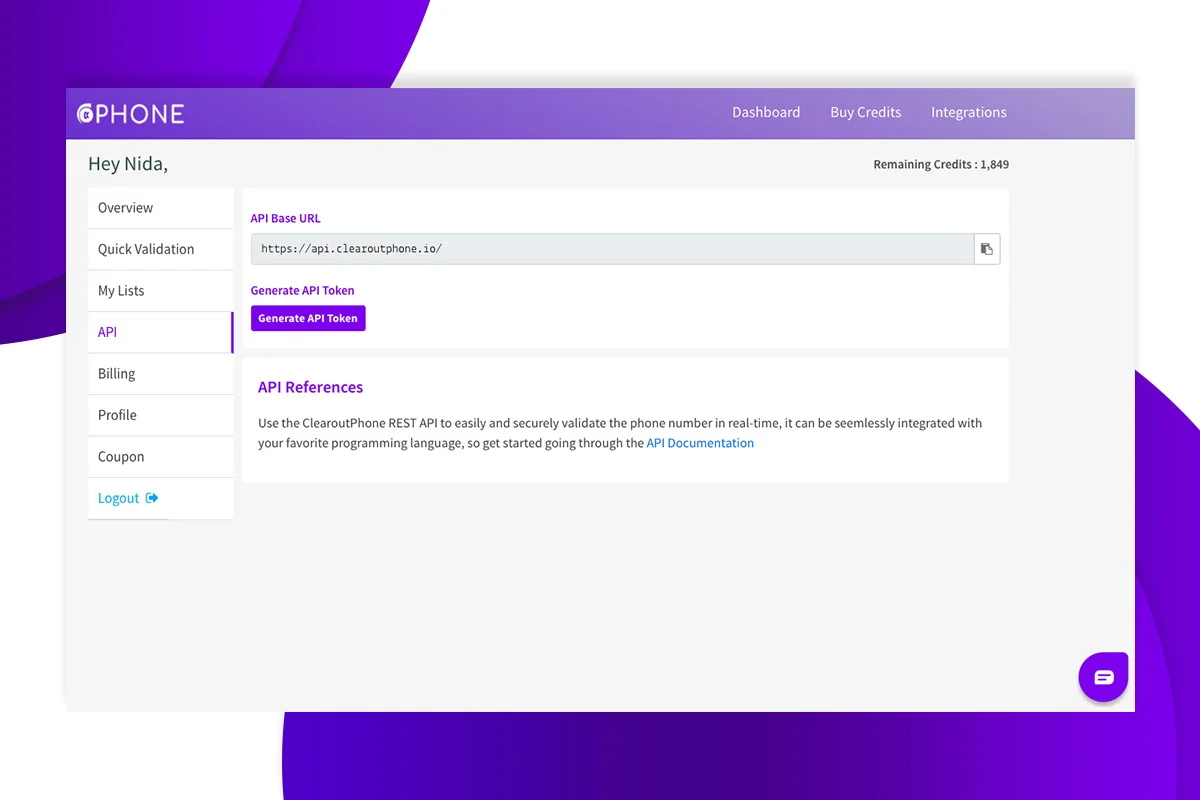
Task: Open Quick Validation from sidebar
Action: (x=160, y=249)
